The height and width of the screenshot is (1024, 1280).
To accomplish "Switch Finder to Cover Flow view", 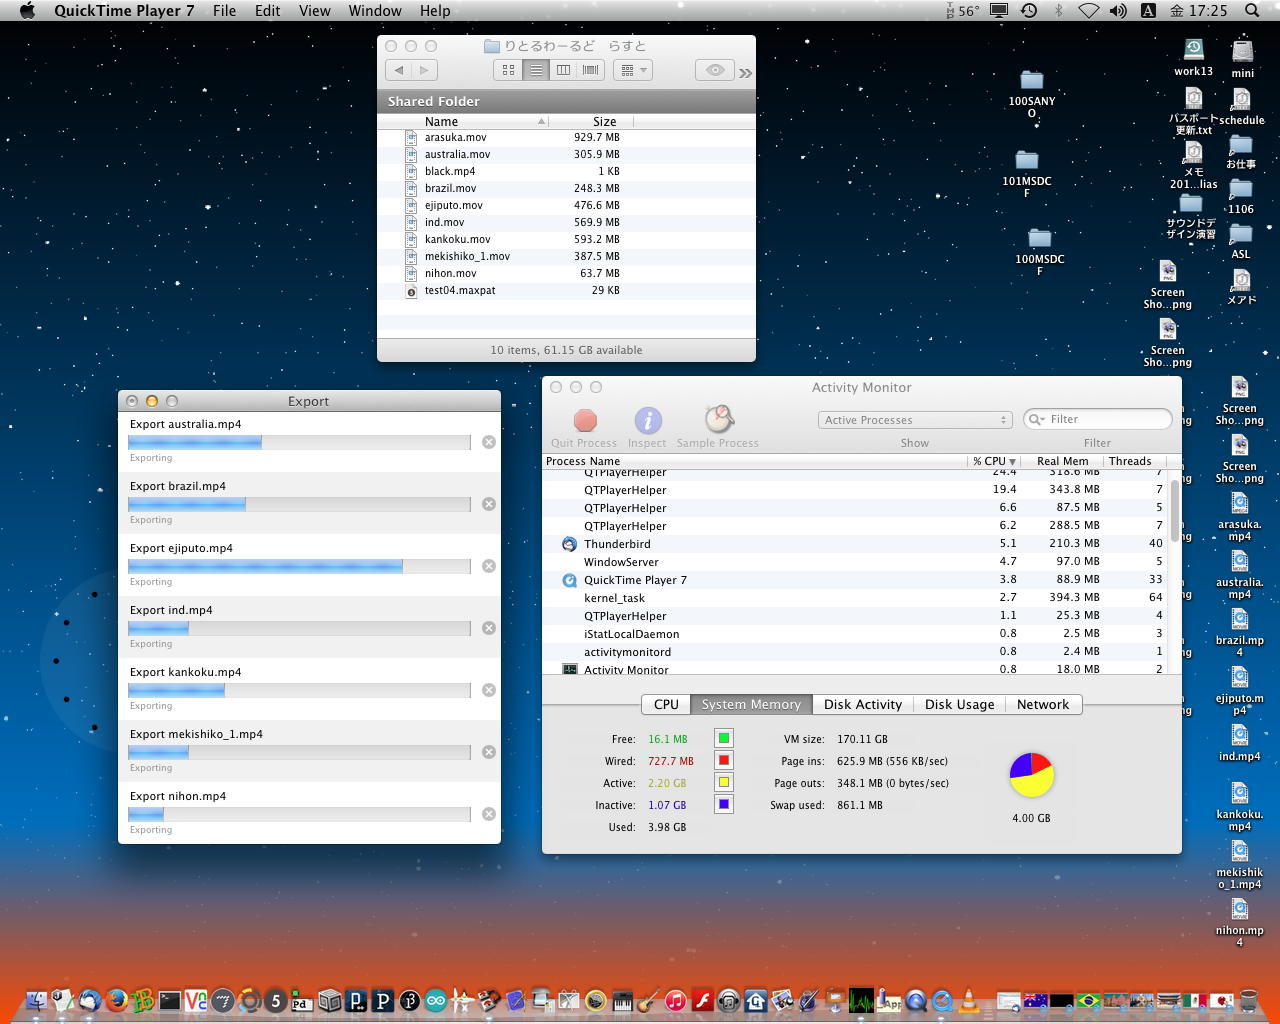I will 591,70.
